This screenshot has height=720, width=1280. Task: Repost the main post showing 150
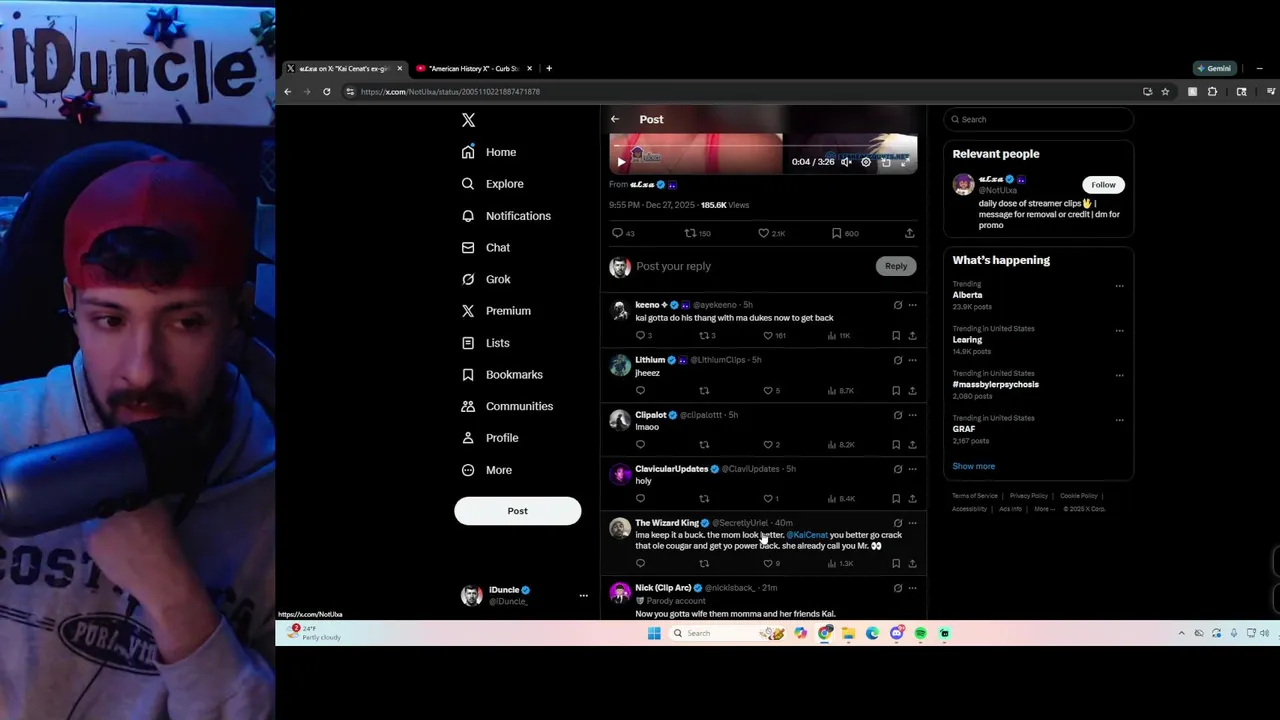pyautogui.click(x=697, y=233)
